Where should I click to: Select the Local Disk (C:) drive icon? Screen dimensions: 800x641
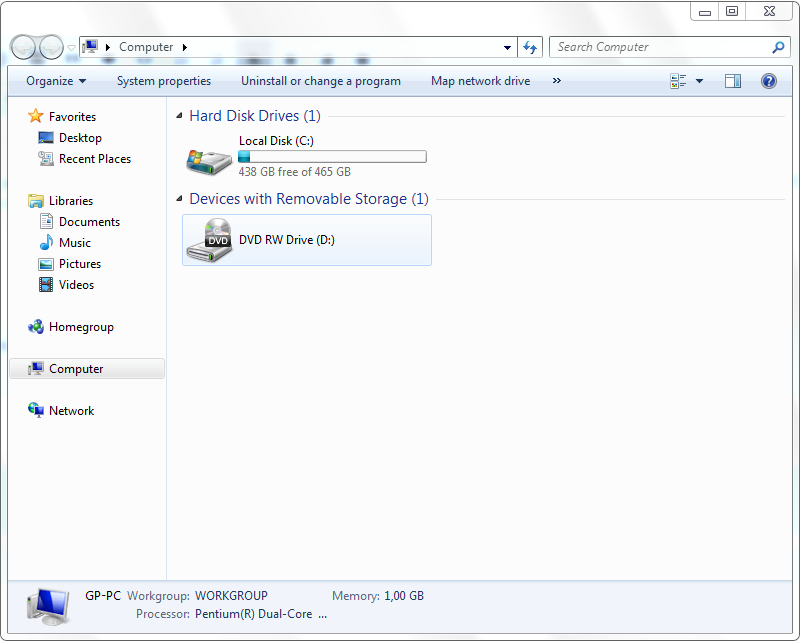point(209,158)
